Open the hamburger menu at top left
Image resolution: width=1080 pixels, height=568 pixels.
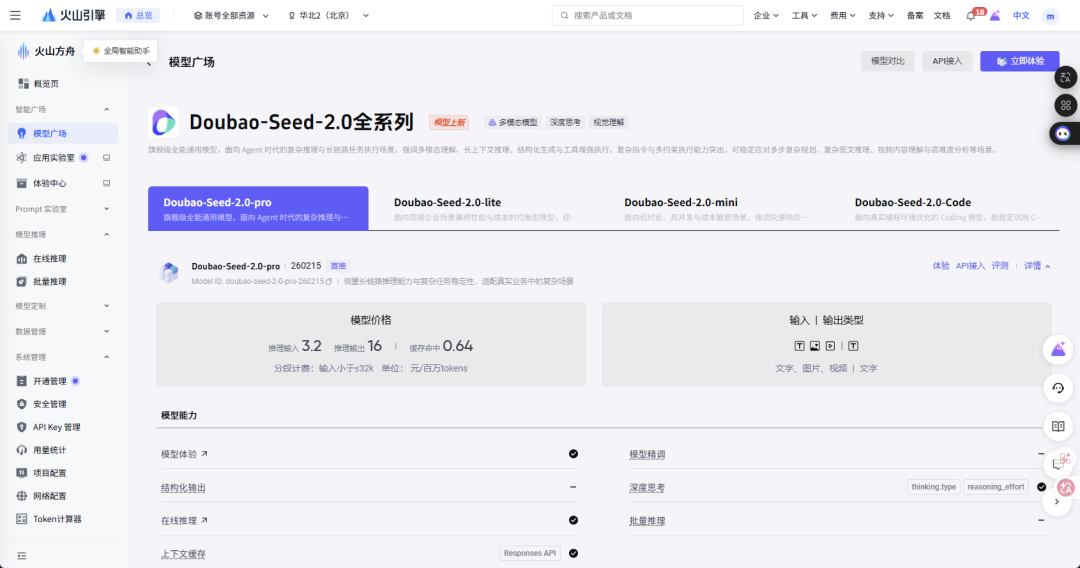15,15
